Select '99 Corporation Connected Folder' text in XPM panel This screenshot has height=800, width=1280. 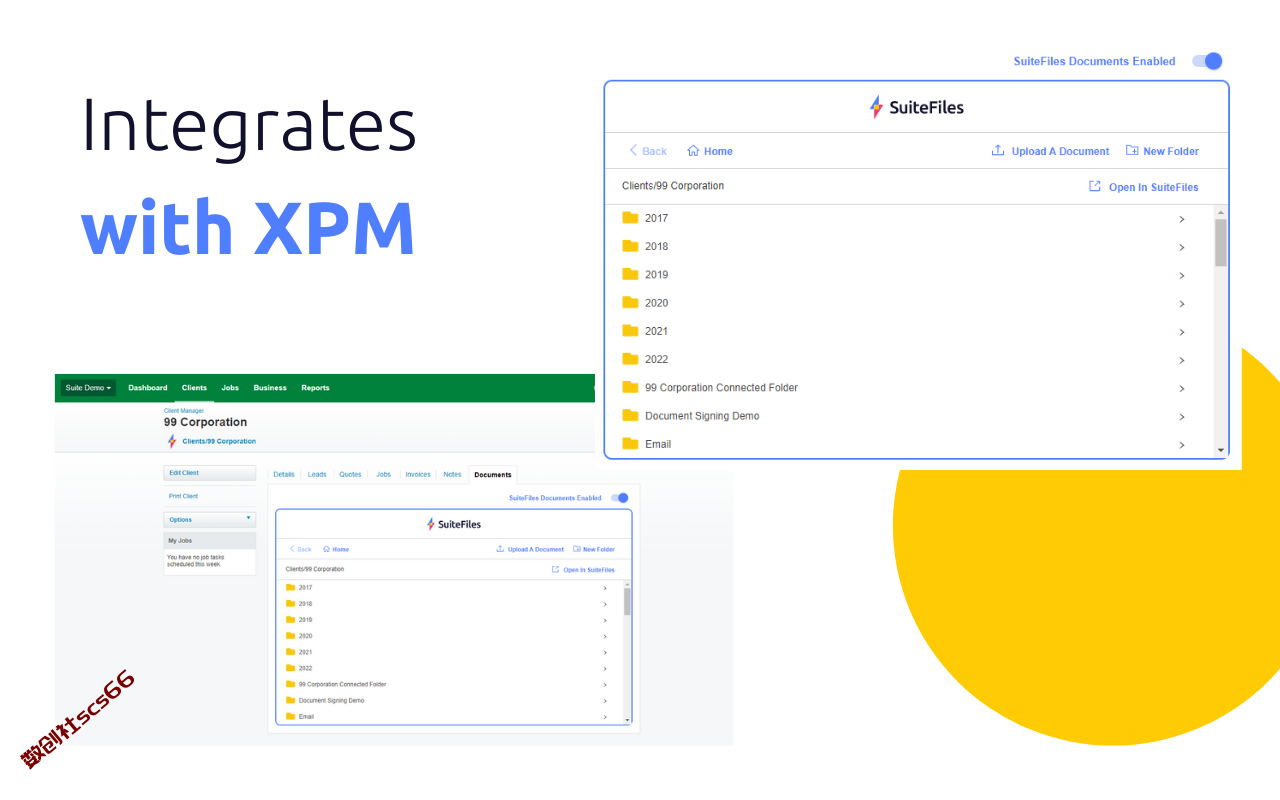pos(342,684)
